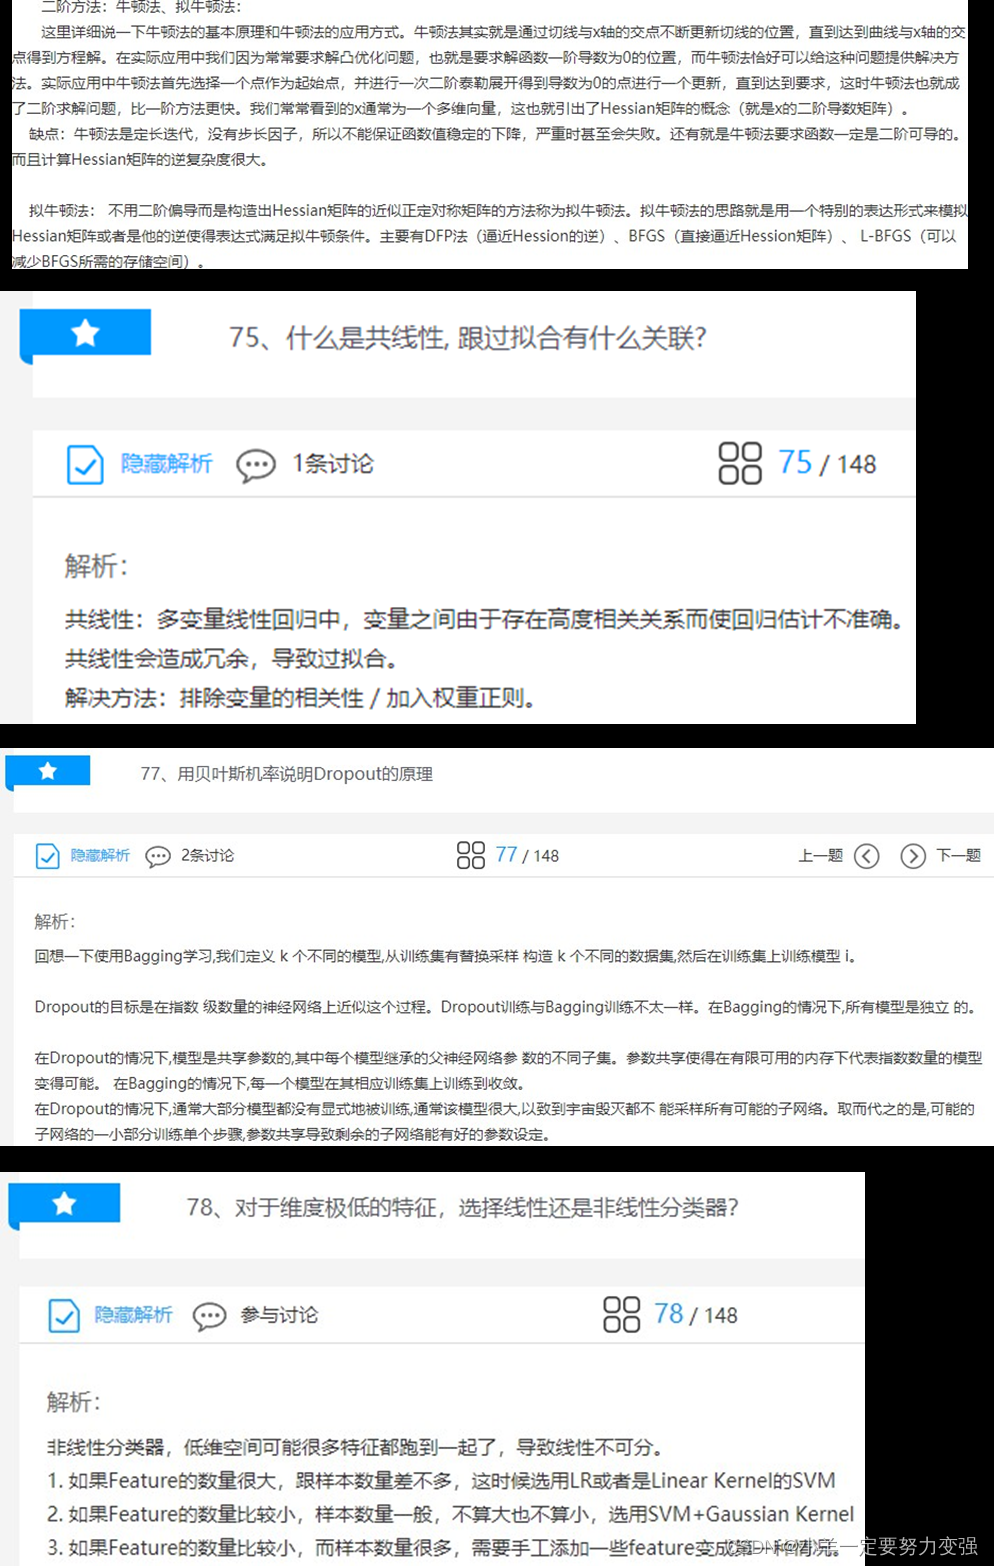Open the comment bubble icon beside 1条讨论
The width and height of the screenshot is (994, 1566).
tap(256, 465)
